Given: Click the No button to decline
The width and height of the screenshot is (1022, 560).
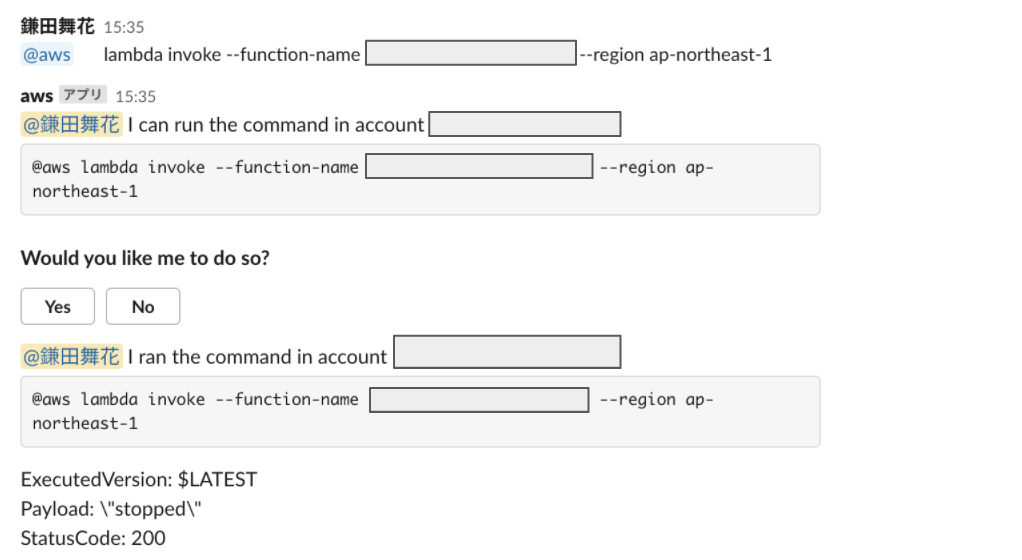Looking at the screenshot, I should (x=143, y=306).
